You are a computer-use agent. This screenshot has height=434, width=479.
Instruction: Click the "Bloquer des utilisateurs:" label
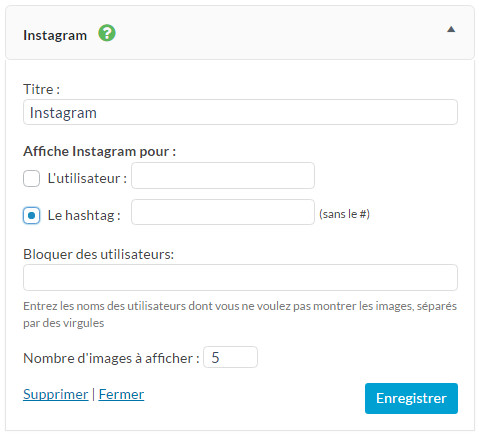[99, 254]
